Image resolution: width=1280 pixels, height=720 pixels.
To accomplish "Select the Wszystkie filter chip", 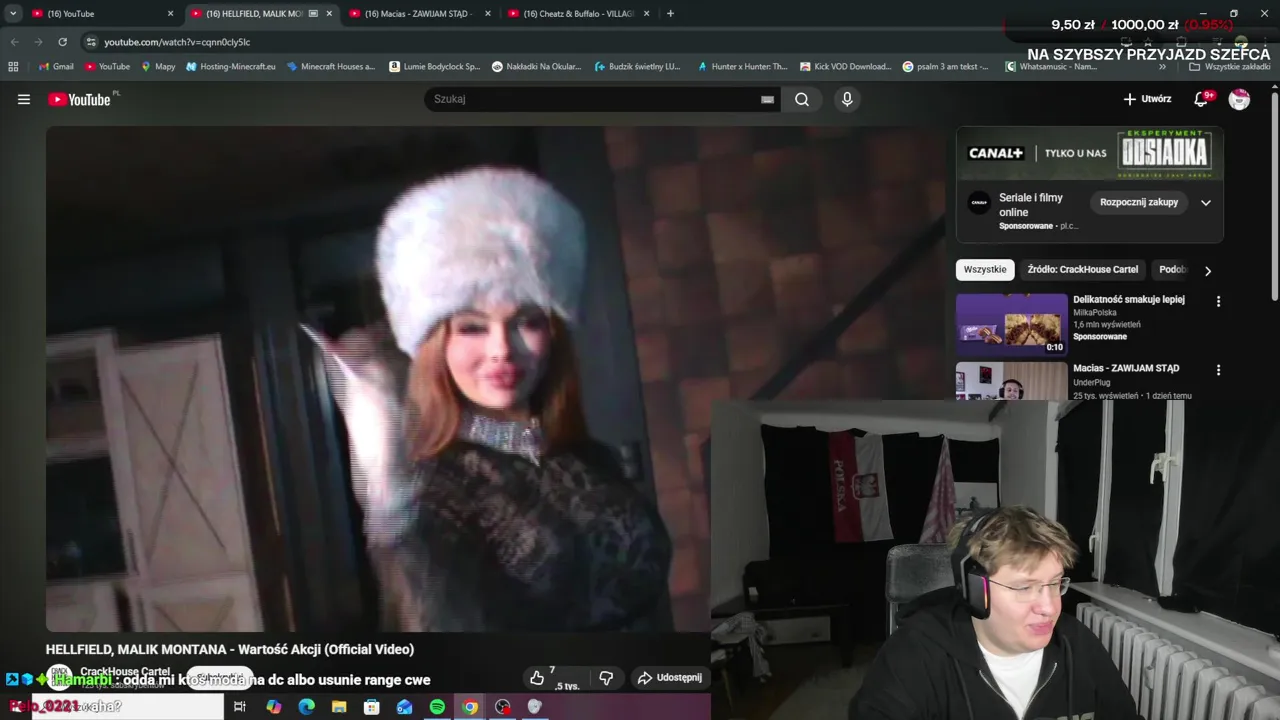I will coord(985,270).
